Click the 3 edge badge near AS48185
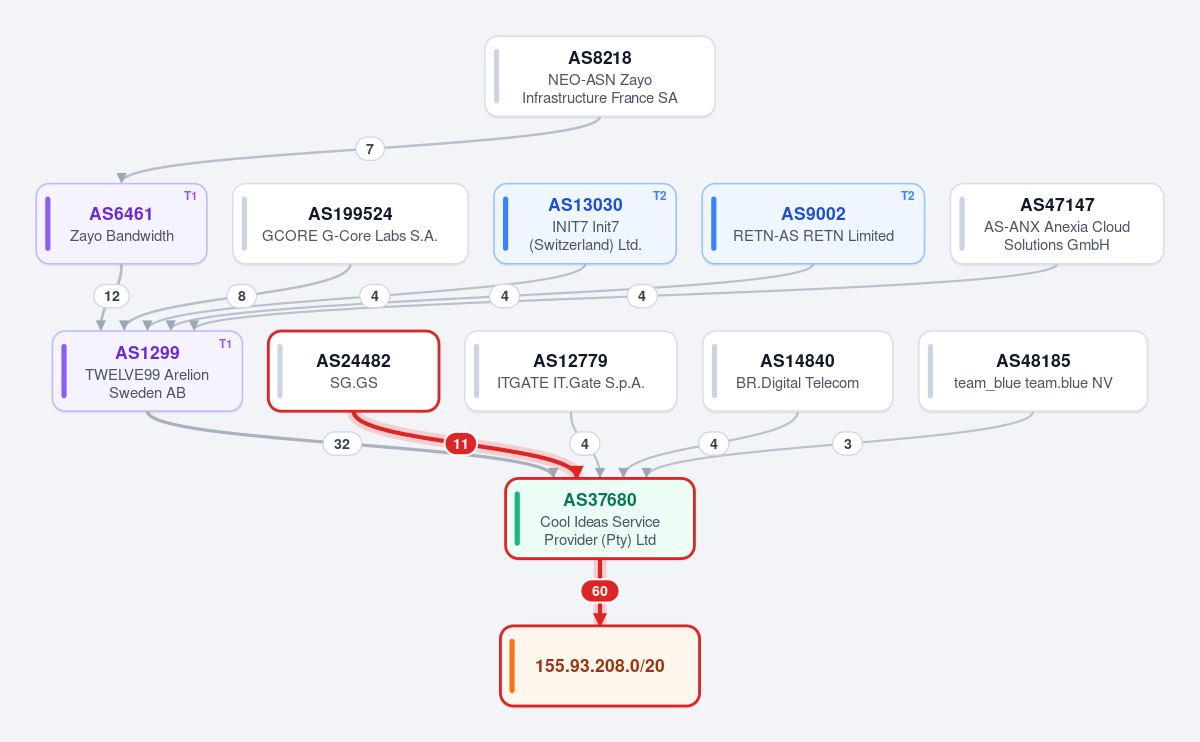The width and height of the screenshot is (1200, 742). [847, 444]
